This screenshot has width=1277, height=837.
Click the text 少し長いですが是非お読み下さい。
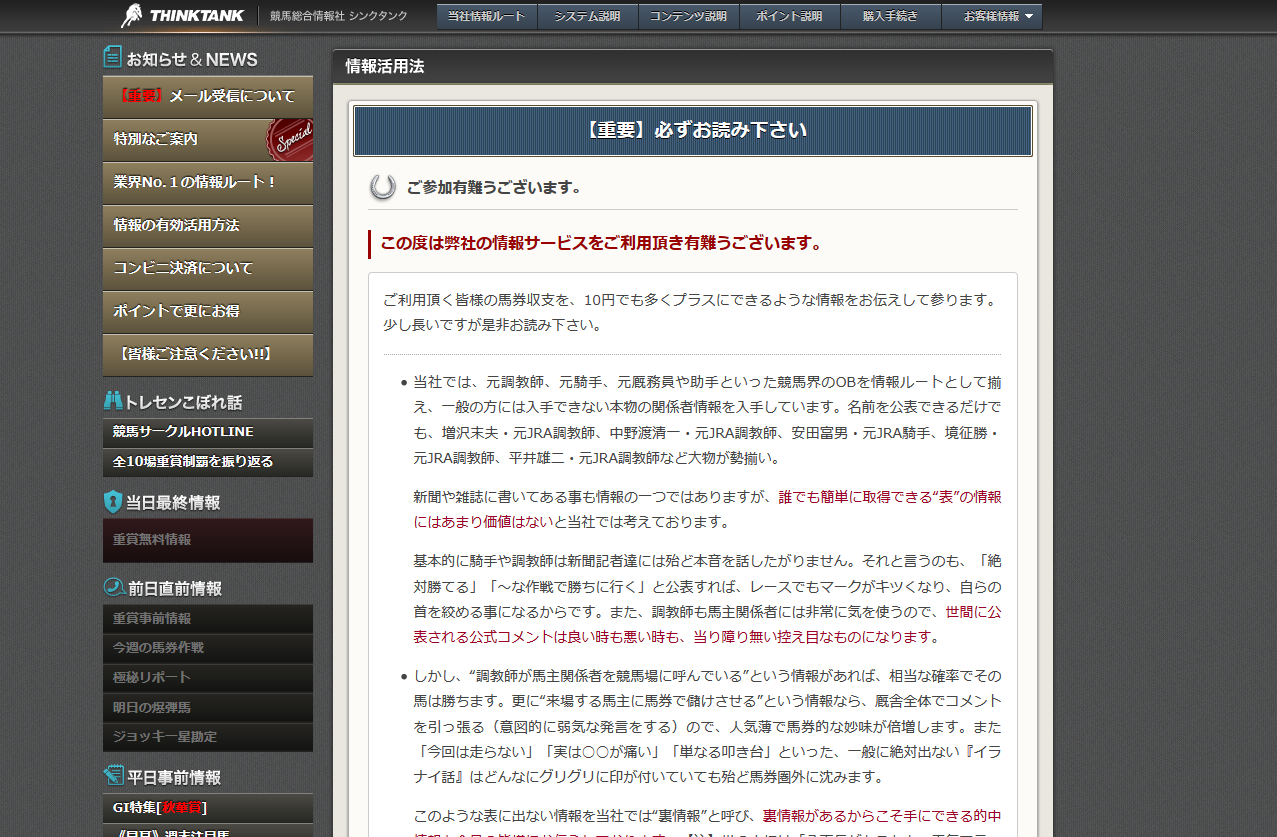493,325
